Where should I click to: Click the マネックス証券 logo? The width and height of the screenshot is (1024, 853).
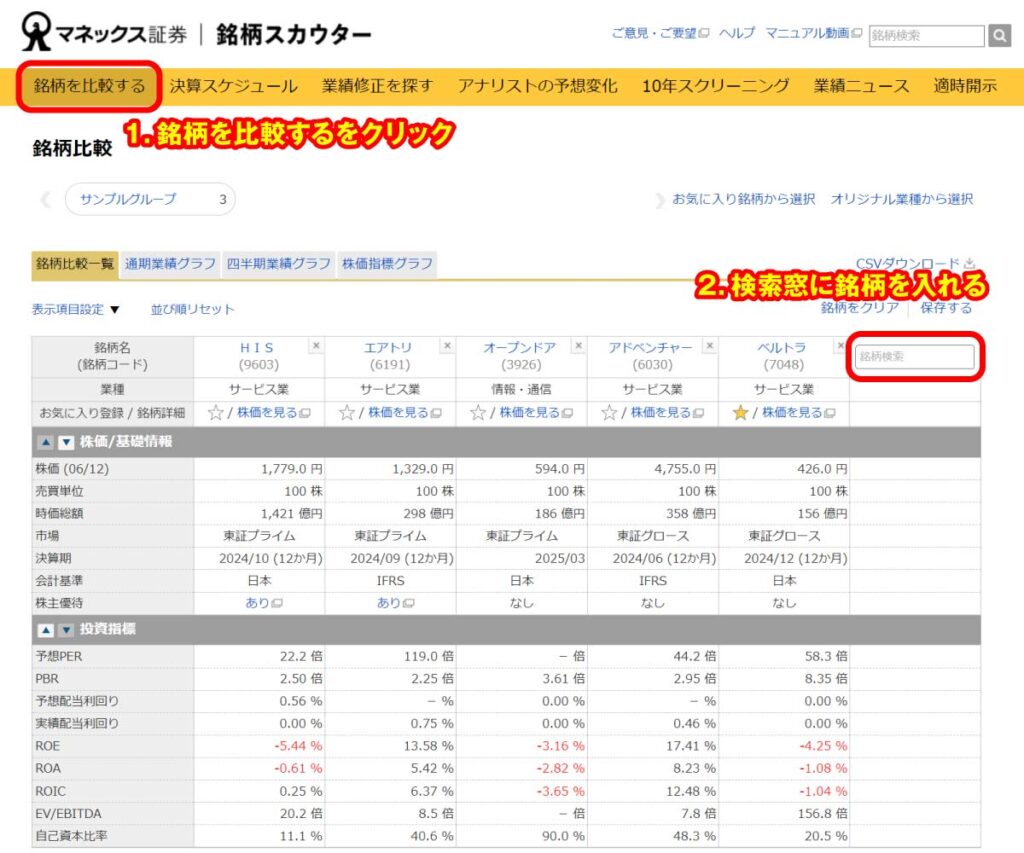(104, 33)
